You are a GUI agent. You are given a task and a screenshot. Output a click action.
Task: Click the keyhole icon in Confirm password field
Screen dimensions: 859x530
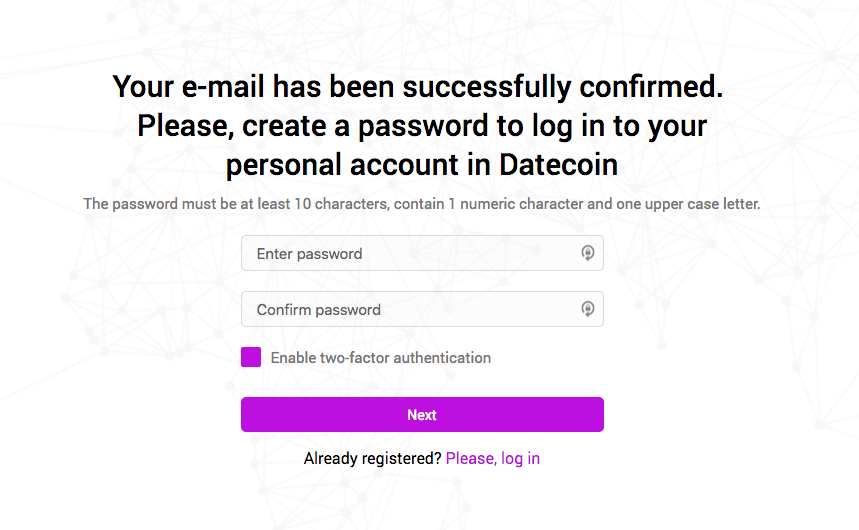[x=588, y=309]
